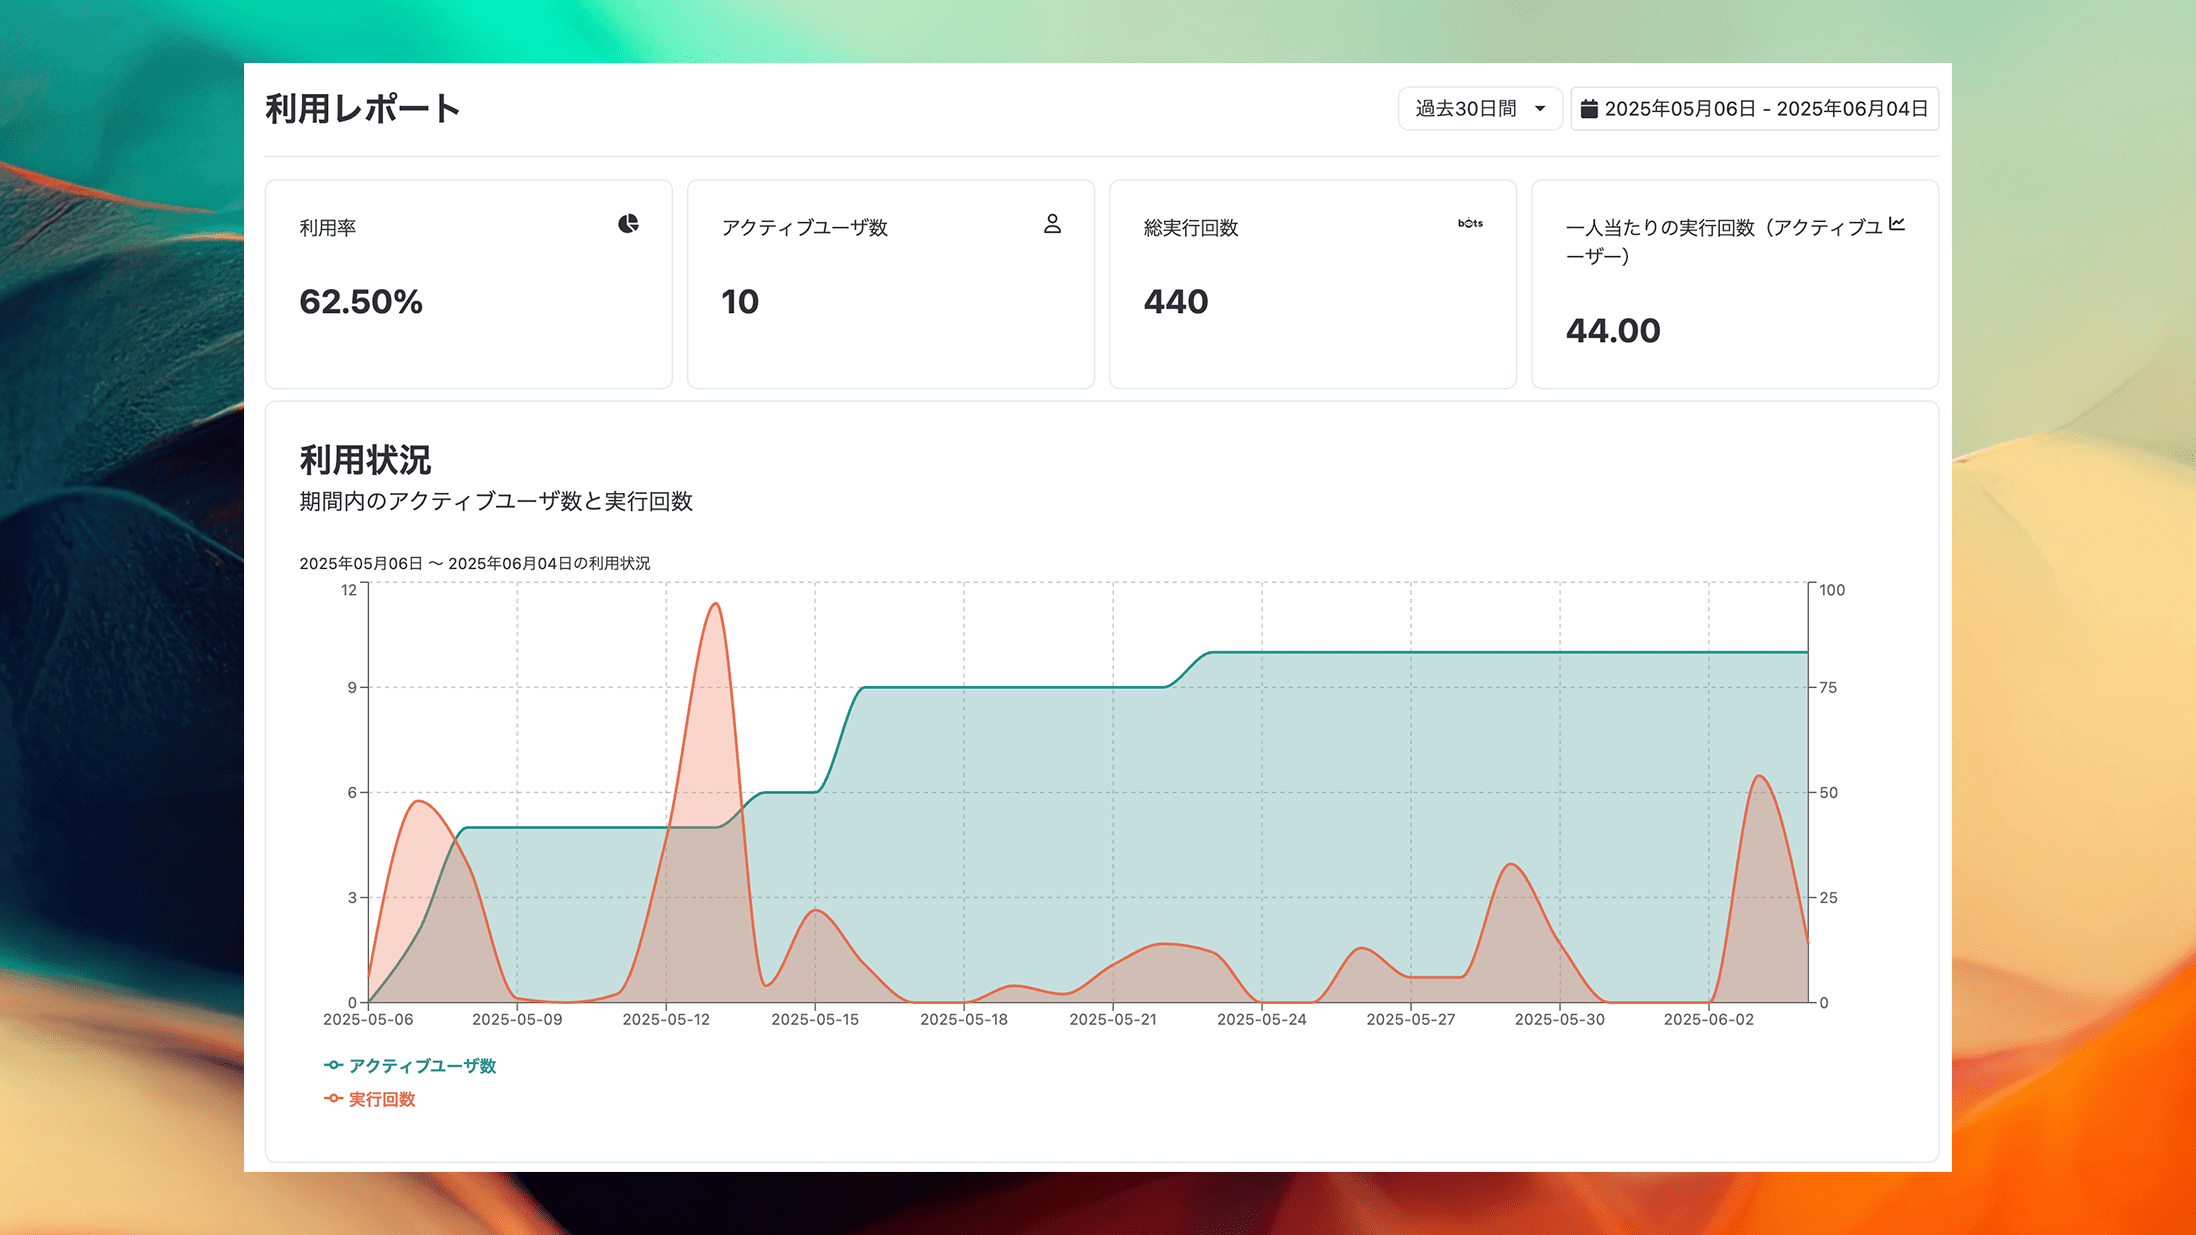Select the 440 total executions value
This screenshot has width=2196, height=1235.
(x=1176, y=301)
